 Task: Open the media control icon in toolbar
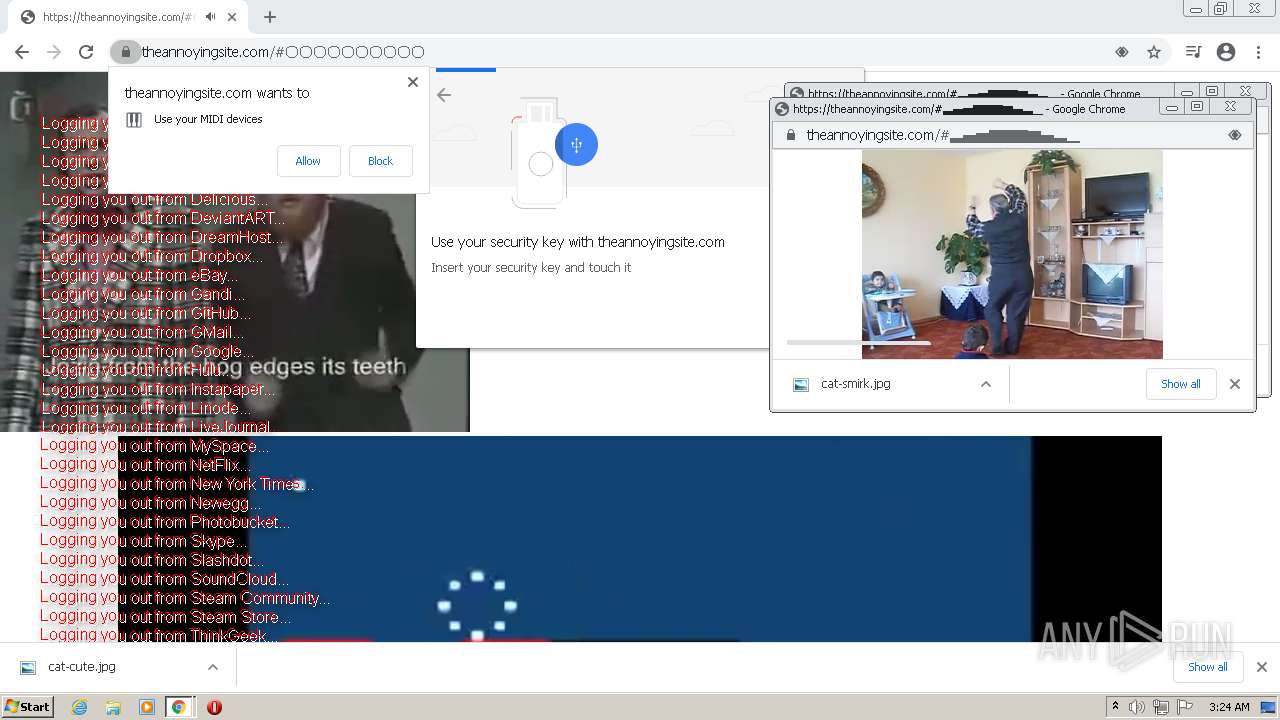1193,52
